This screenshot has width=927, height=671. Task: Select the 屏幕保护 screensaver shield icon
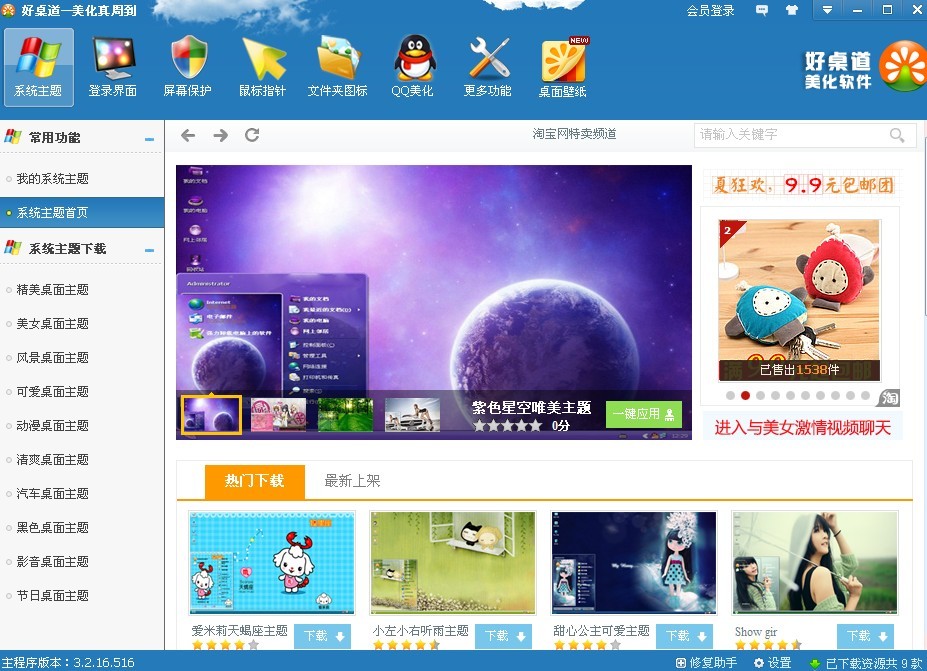(x=188, y=66)
